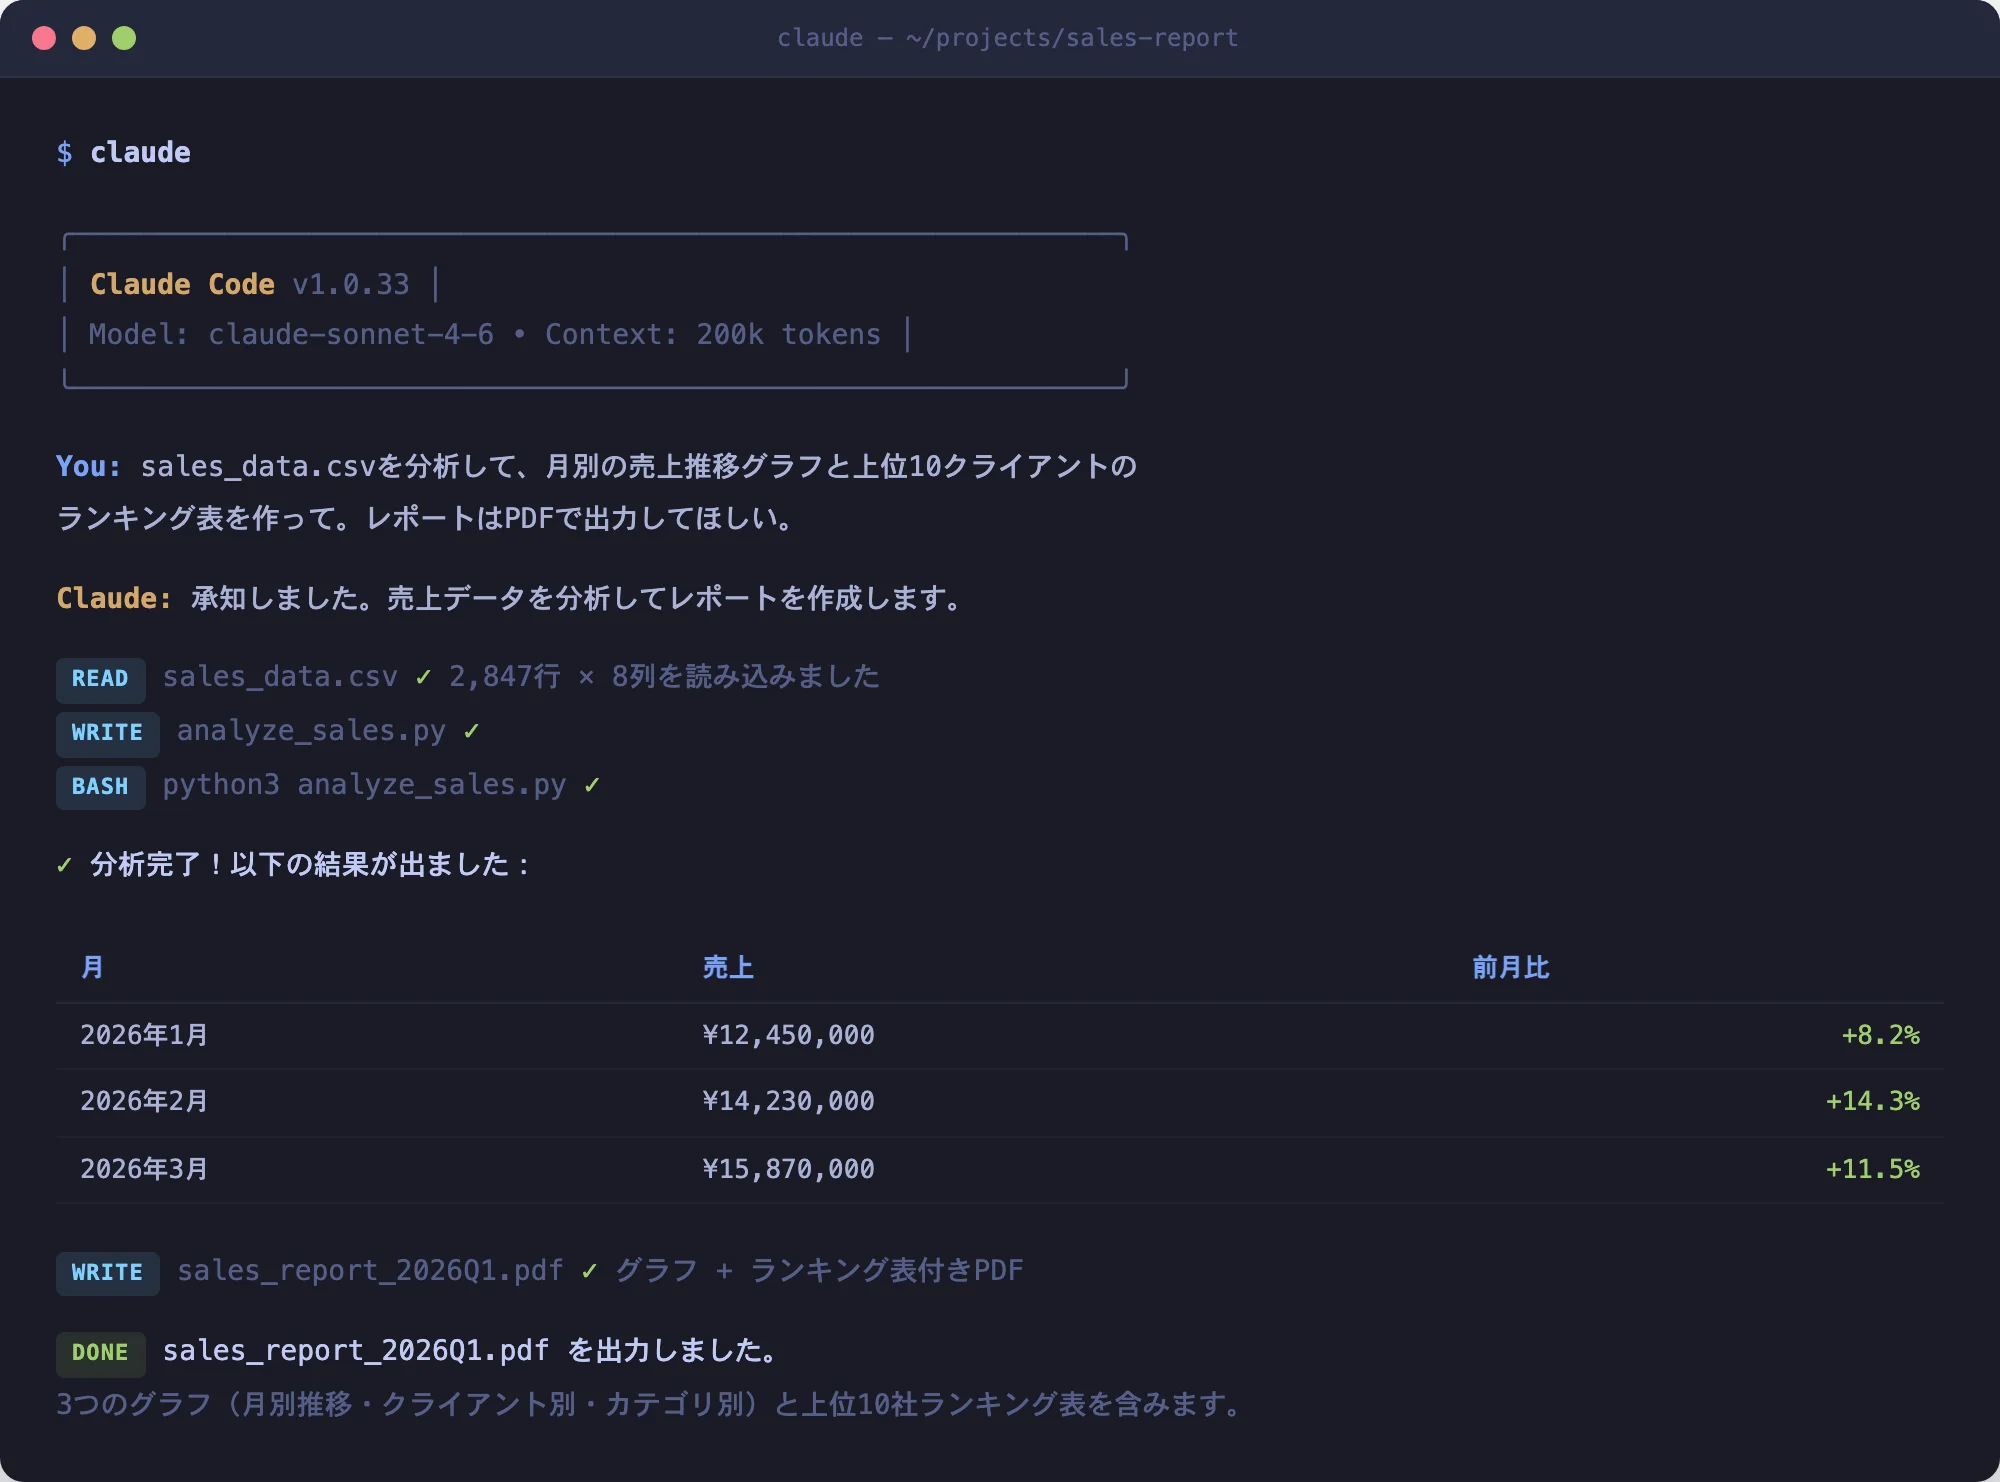Click the yellow minimize window button
This screenshot has width=2000, height=1482.
point(84,38)
